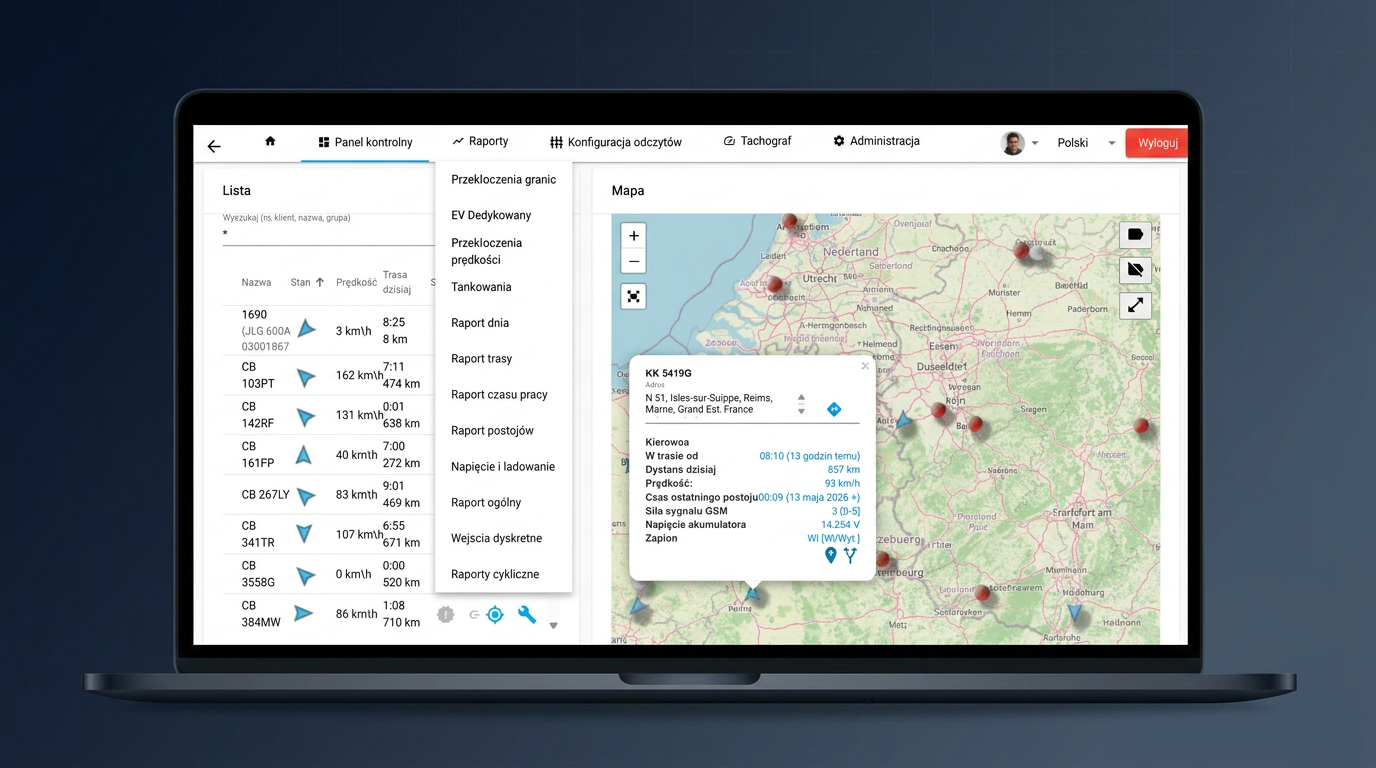The height and width of the screenshot is (768, 1376).
Task: Sort by the Nazwa column header
Action: point(256,282)
